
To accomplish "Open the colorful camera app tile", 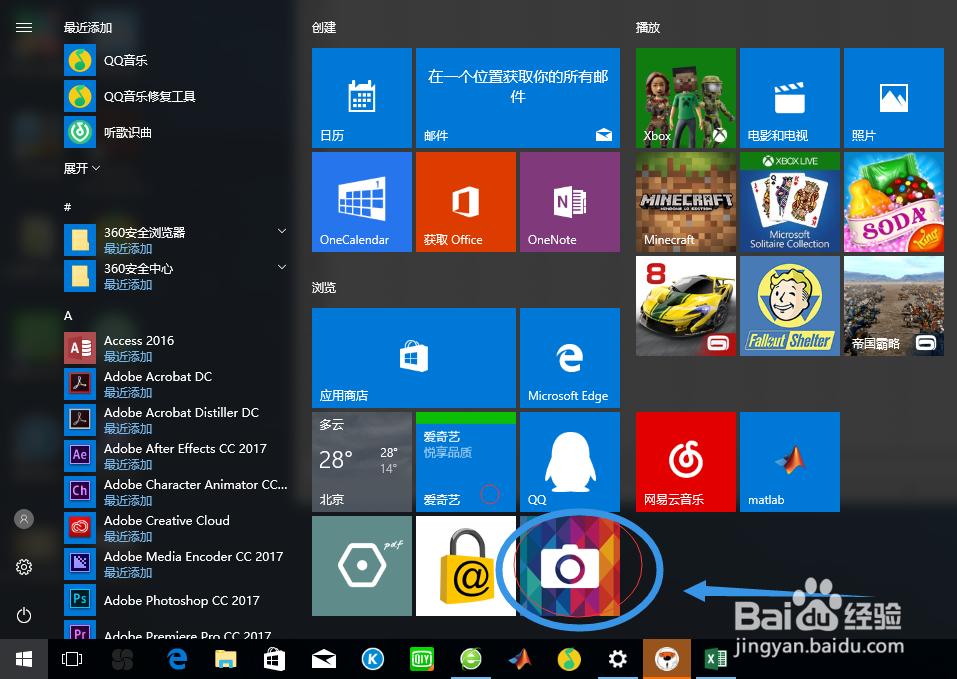I will [x=570, y=566].
